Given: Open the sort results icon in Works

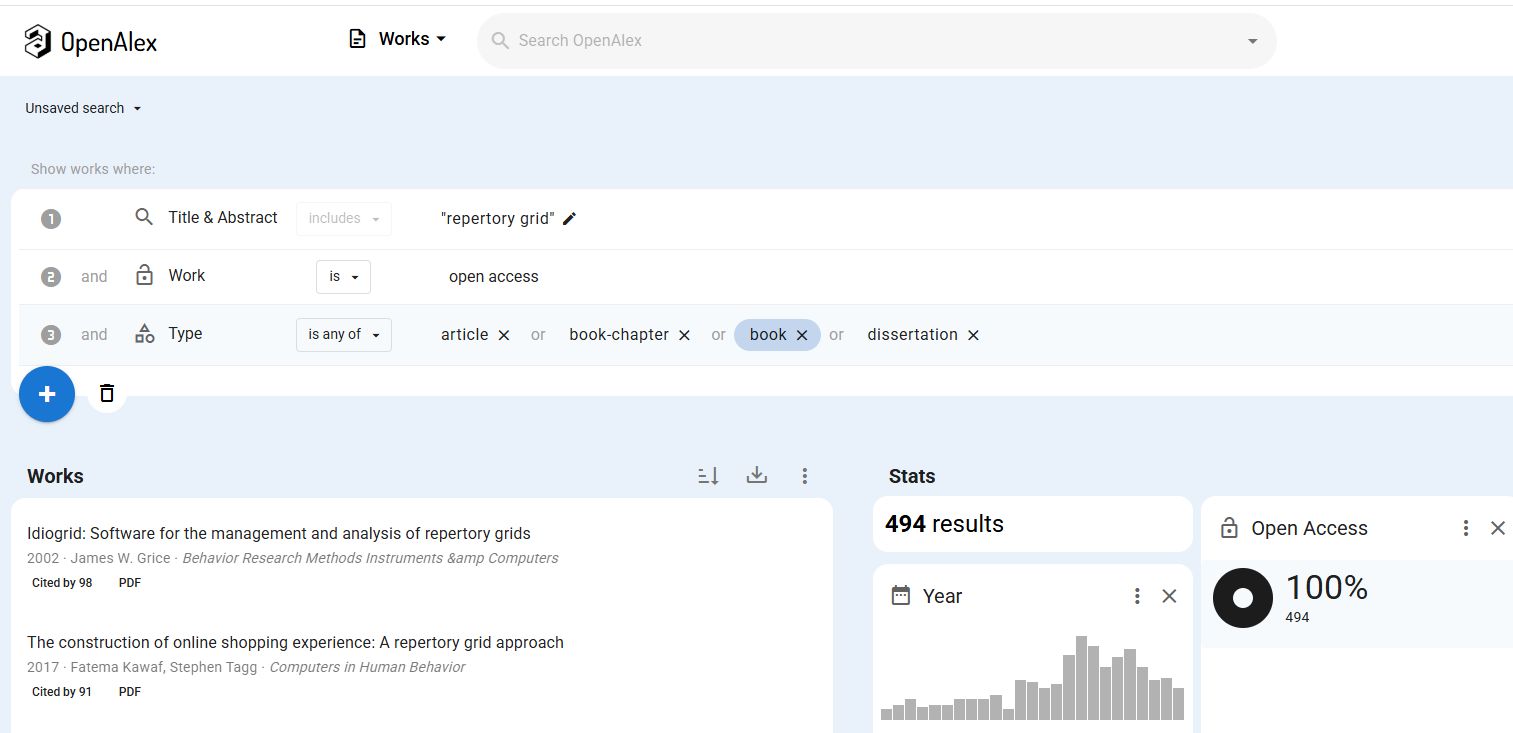Looking at the screenshot, I should (x=708, y=476).
